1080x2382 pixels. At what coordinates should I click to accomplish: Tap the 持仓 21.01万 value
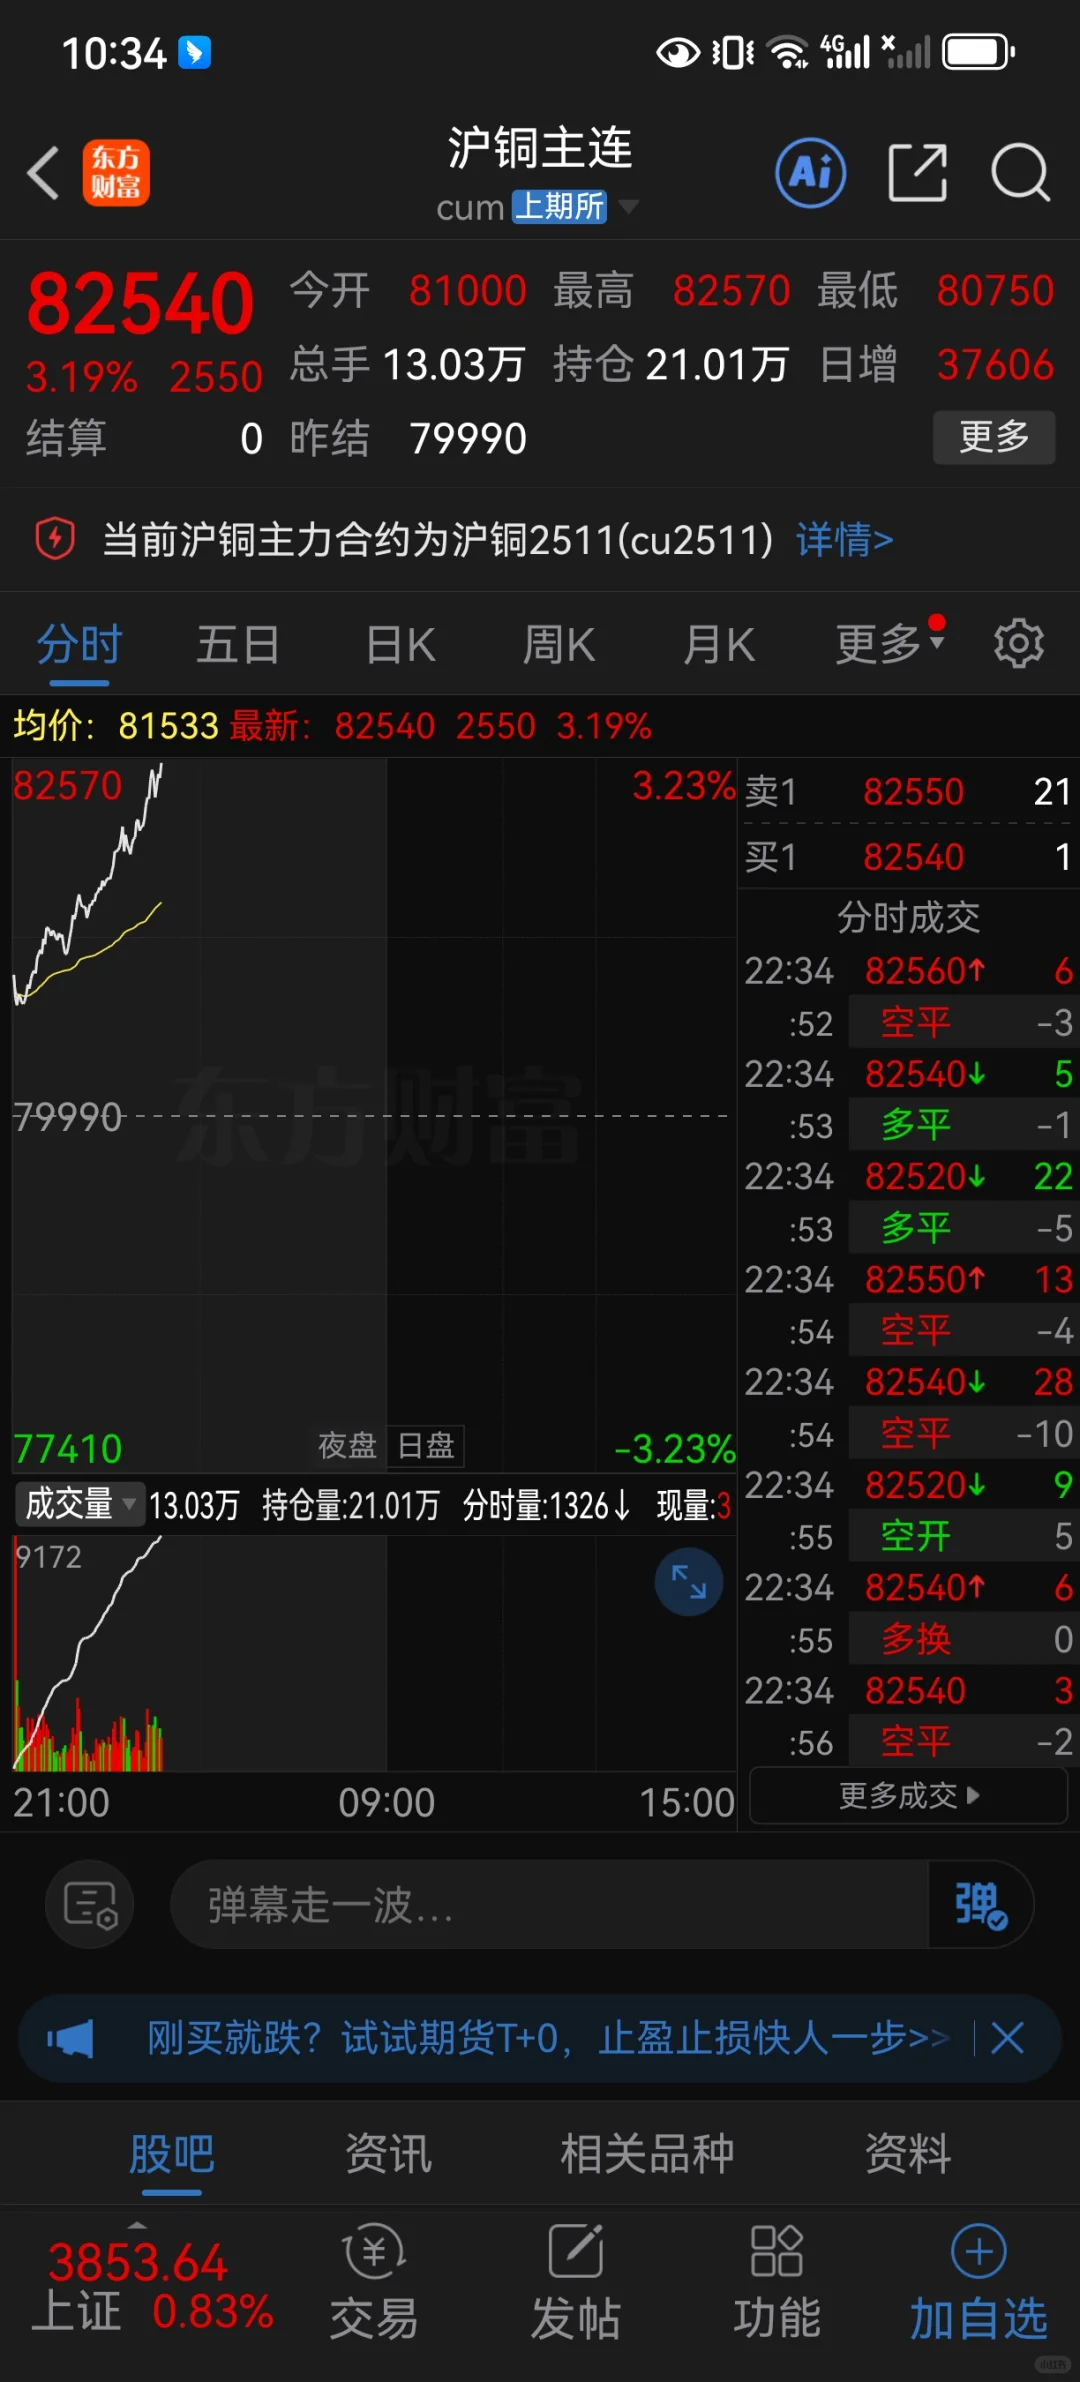pos(716,365)
